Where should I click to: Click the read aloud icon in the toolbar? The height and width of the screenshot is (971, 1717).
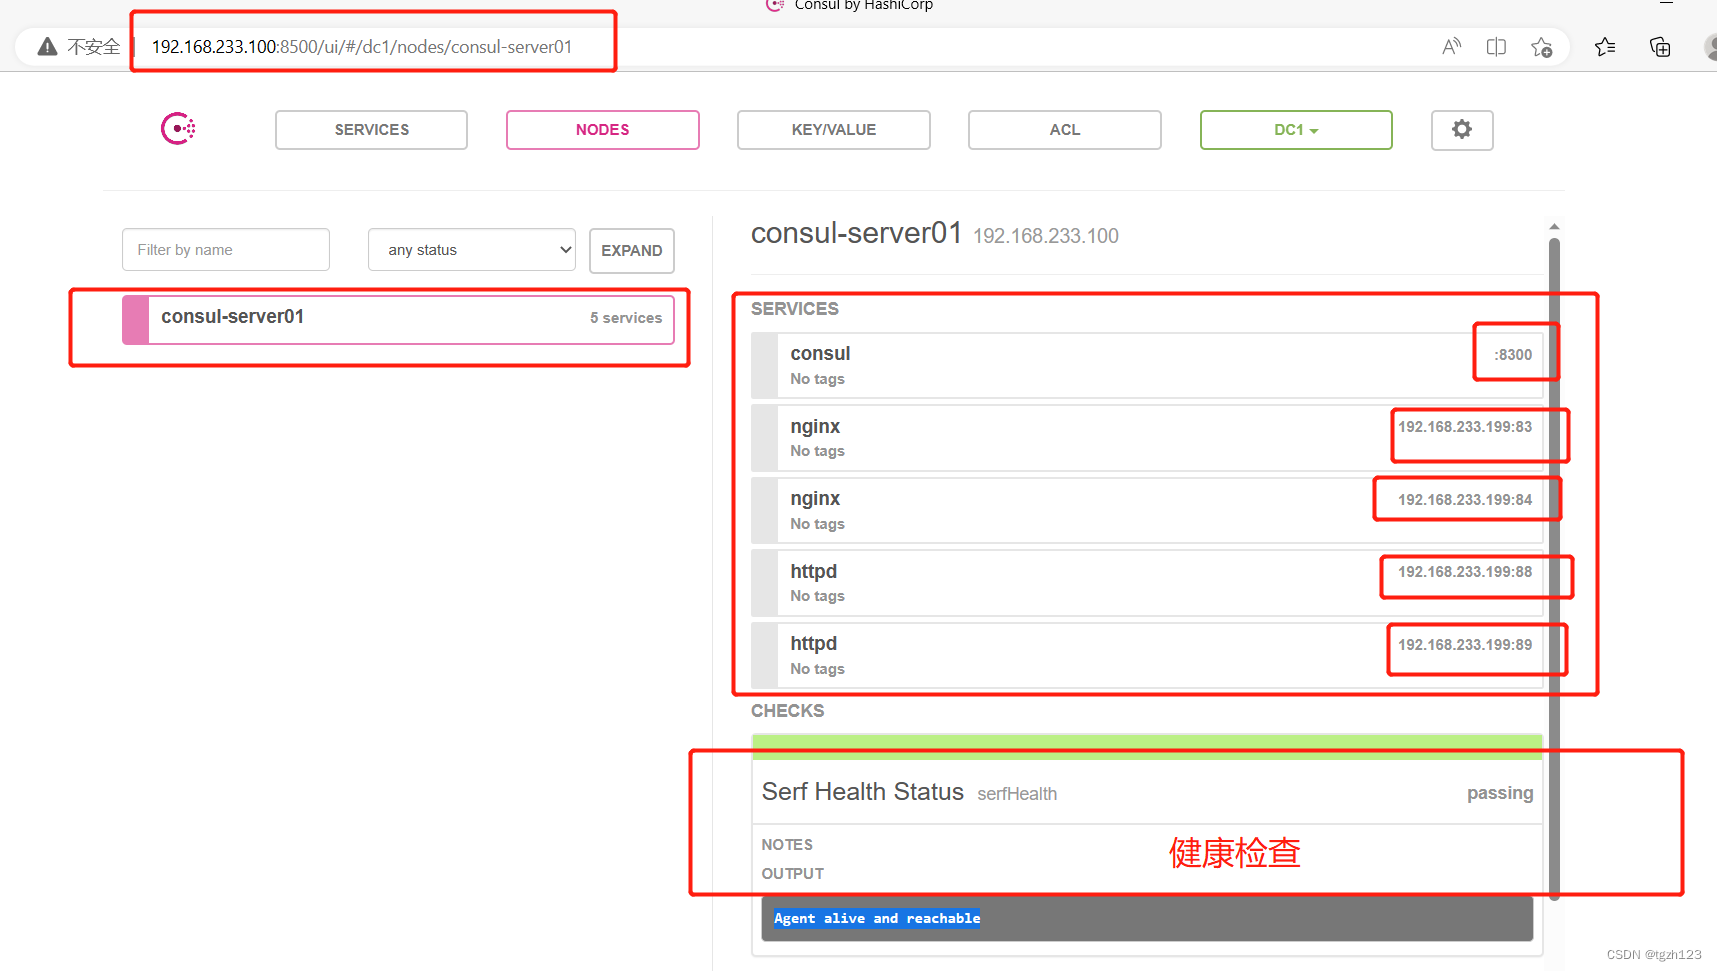(1450, 46)
